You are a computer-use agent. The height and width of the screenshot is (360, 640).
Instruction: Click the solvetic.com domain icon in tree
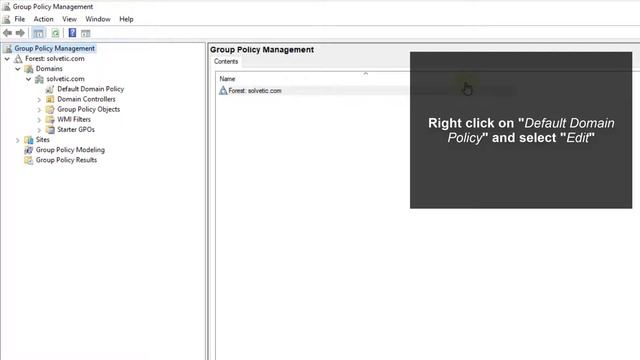click(39, 79)
